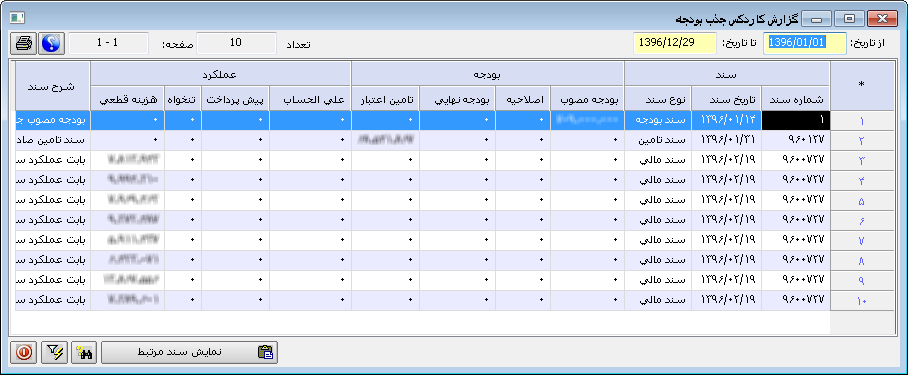Click the application icon in title bar
The width and height of the screenshot is (908, 375).
point(17,19)
